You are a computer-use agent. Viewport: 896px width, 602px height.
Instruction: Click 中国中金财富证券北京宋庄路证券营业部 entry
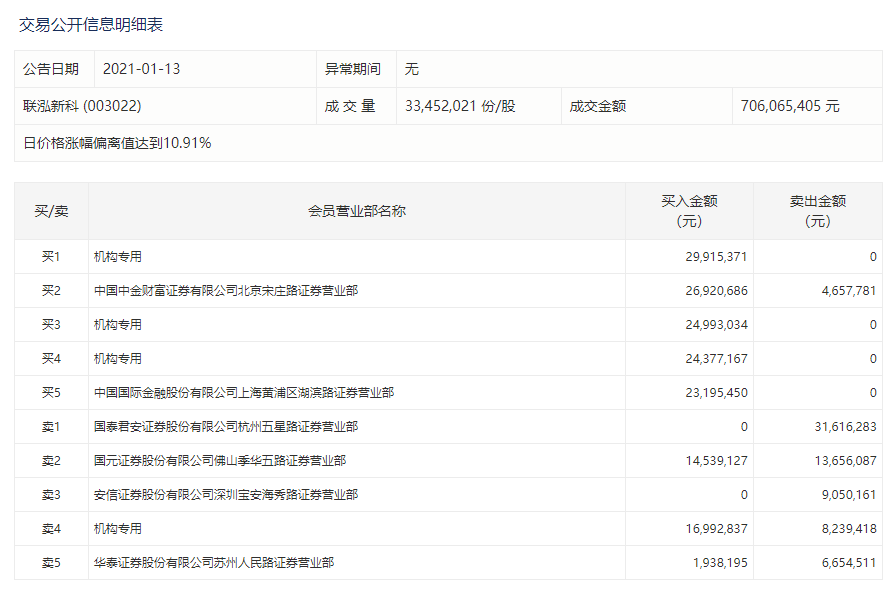226,291
